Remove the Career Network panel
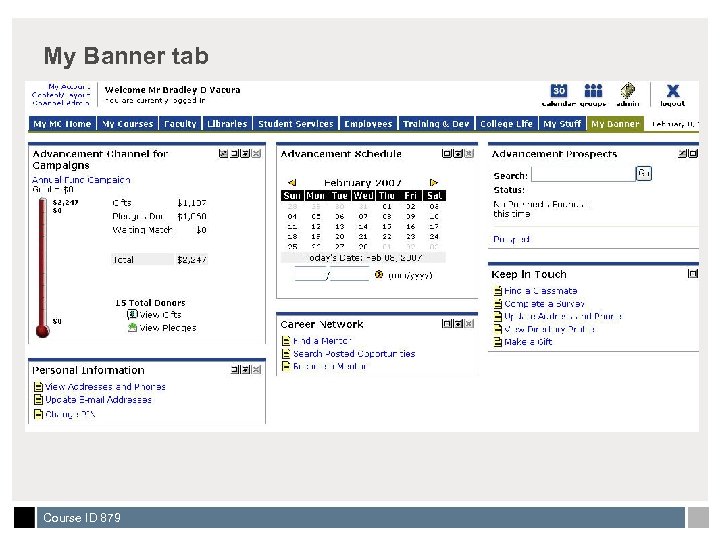Screen dimensions: 720x540 click(x=469, y=324)
